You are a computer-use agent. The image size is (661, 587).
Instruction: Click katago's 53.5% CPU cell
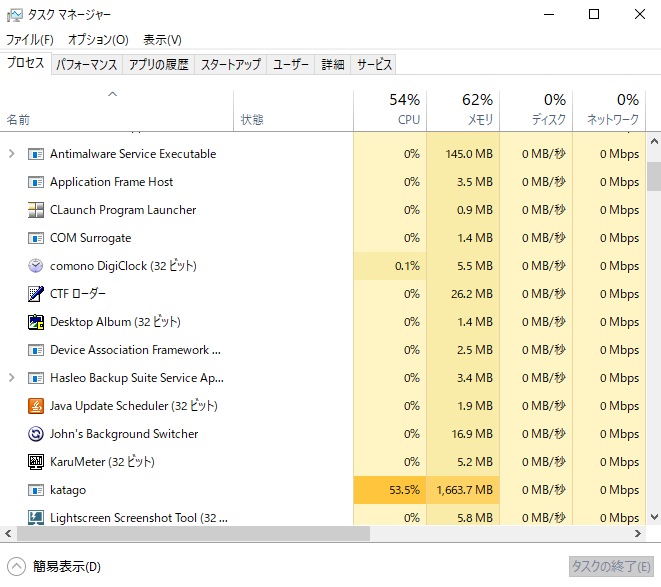[x=390, y=490]
